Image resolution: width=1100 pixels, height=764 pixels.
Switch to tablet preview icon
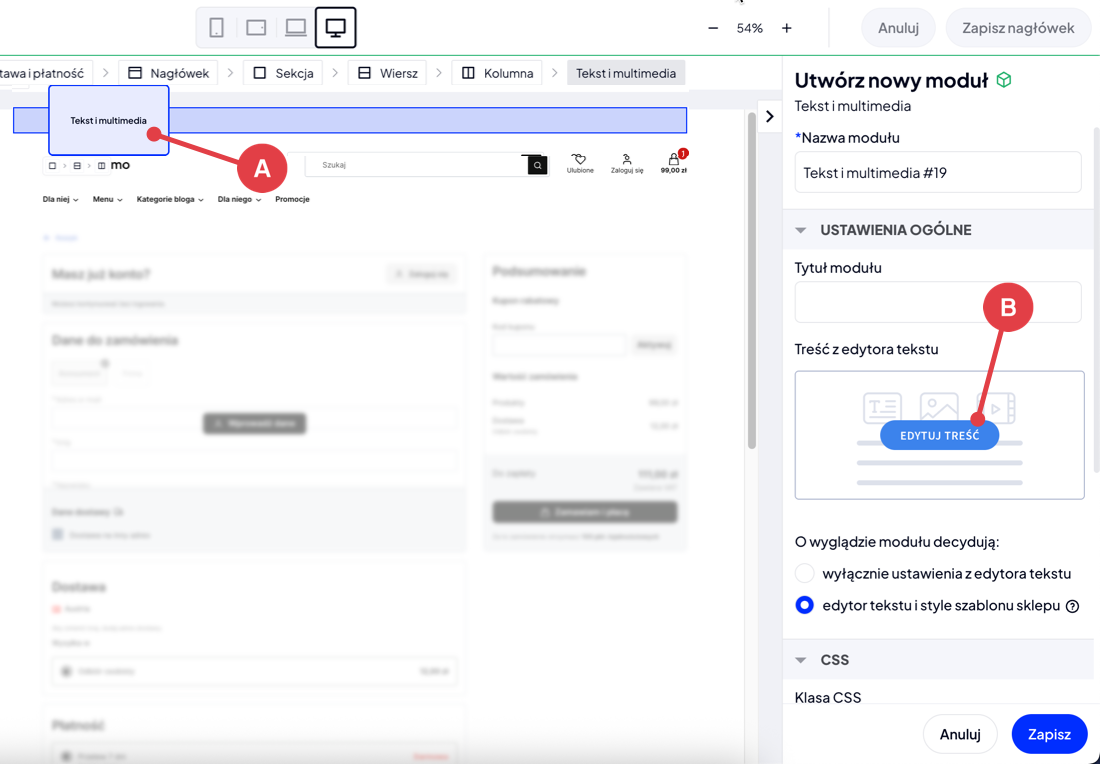256,28
